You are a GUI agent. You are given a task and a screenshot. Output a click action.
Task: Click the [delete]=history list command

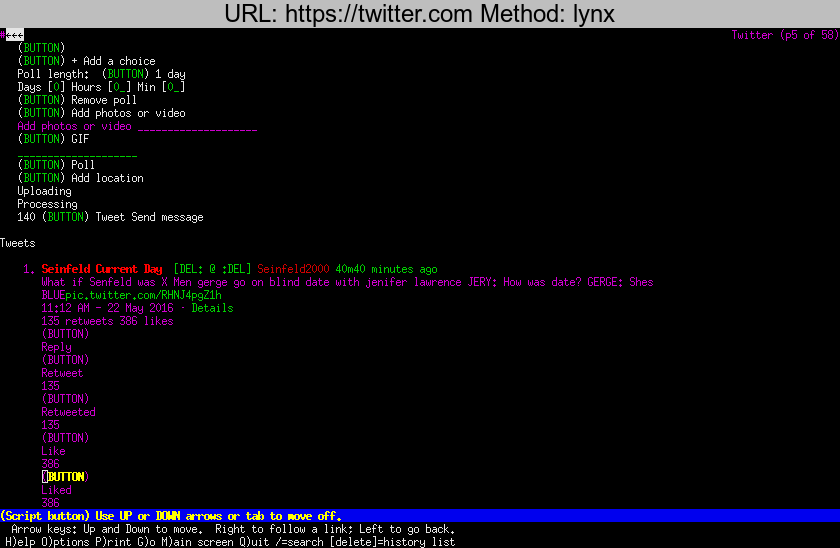pos(392,542)
